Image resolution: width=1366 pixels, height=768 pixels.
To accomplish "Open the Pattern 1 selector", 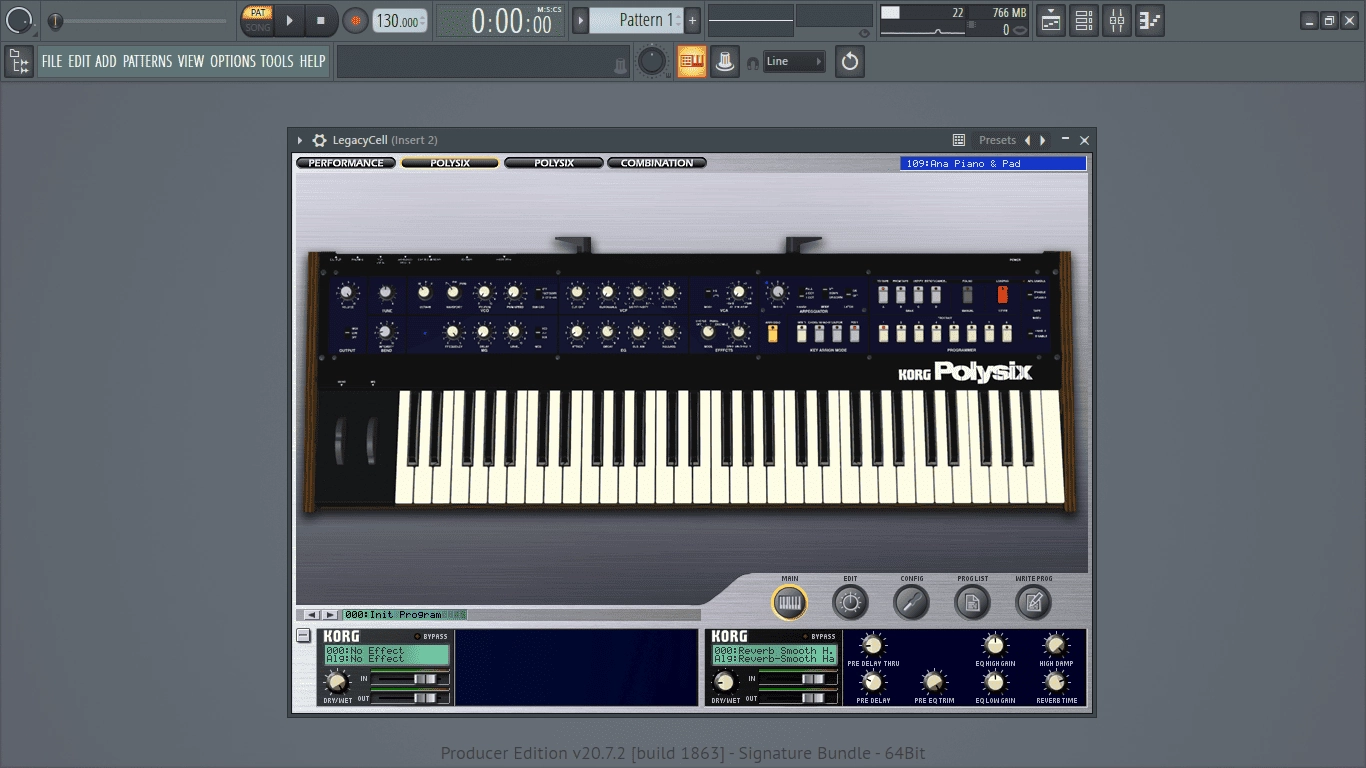I will pyautogui.click(x=636, y=20).
